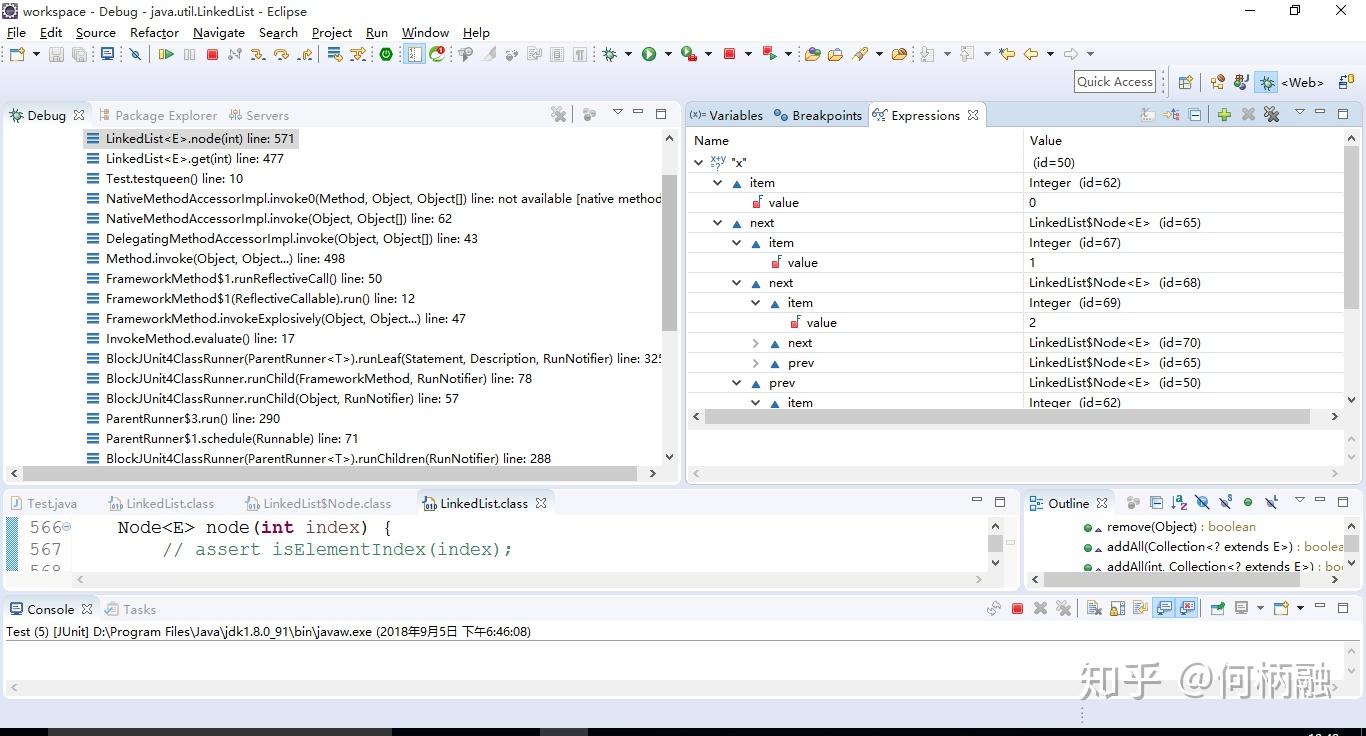Add a new expression with green plus
Screen dimensions: 1366x736
click(1224, 115)
